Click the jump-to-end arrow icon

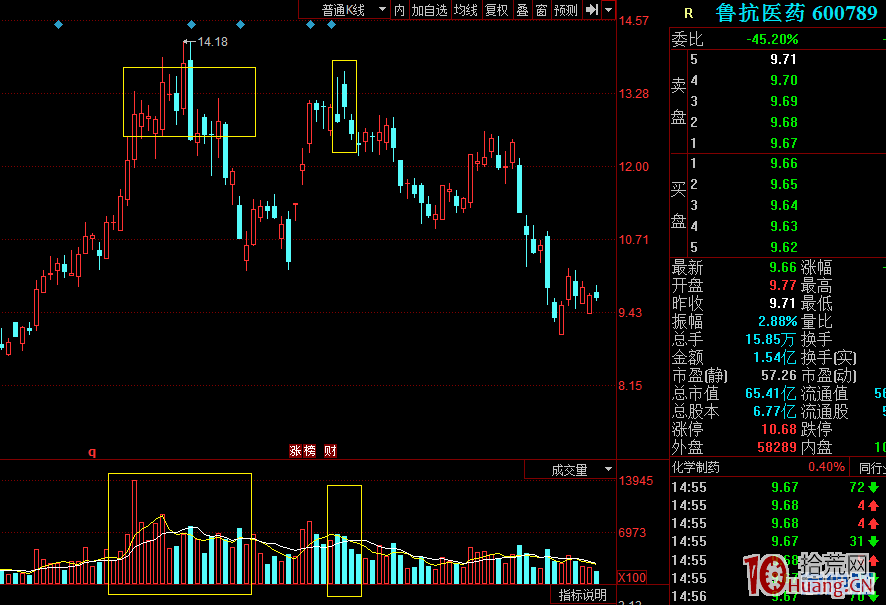point(592,10)
